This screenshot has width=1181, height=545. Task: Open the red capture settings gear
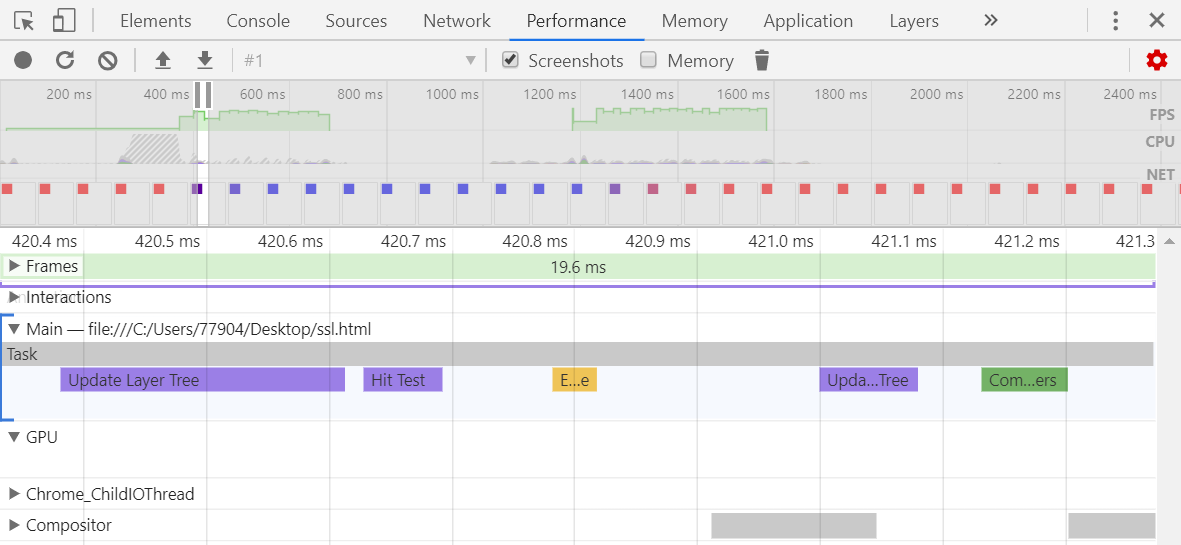coord(1157,61)
